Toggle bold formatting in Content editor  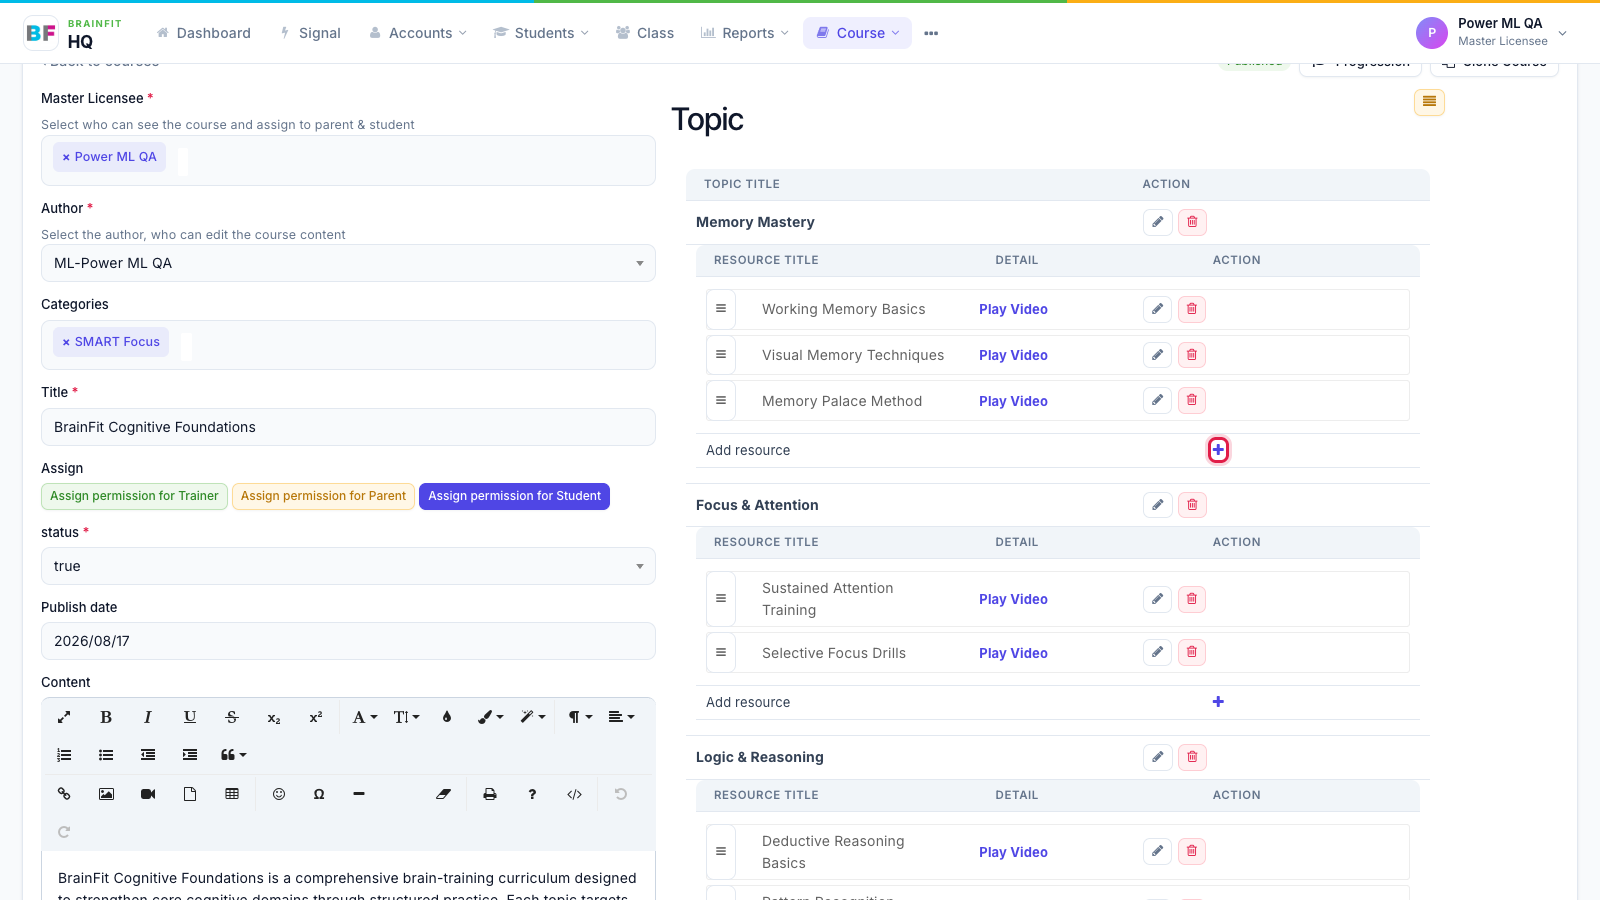click(106, 717)
